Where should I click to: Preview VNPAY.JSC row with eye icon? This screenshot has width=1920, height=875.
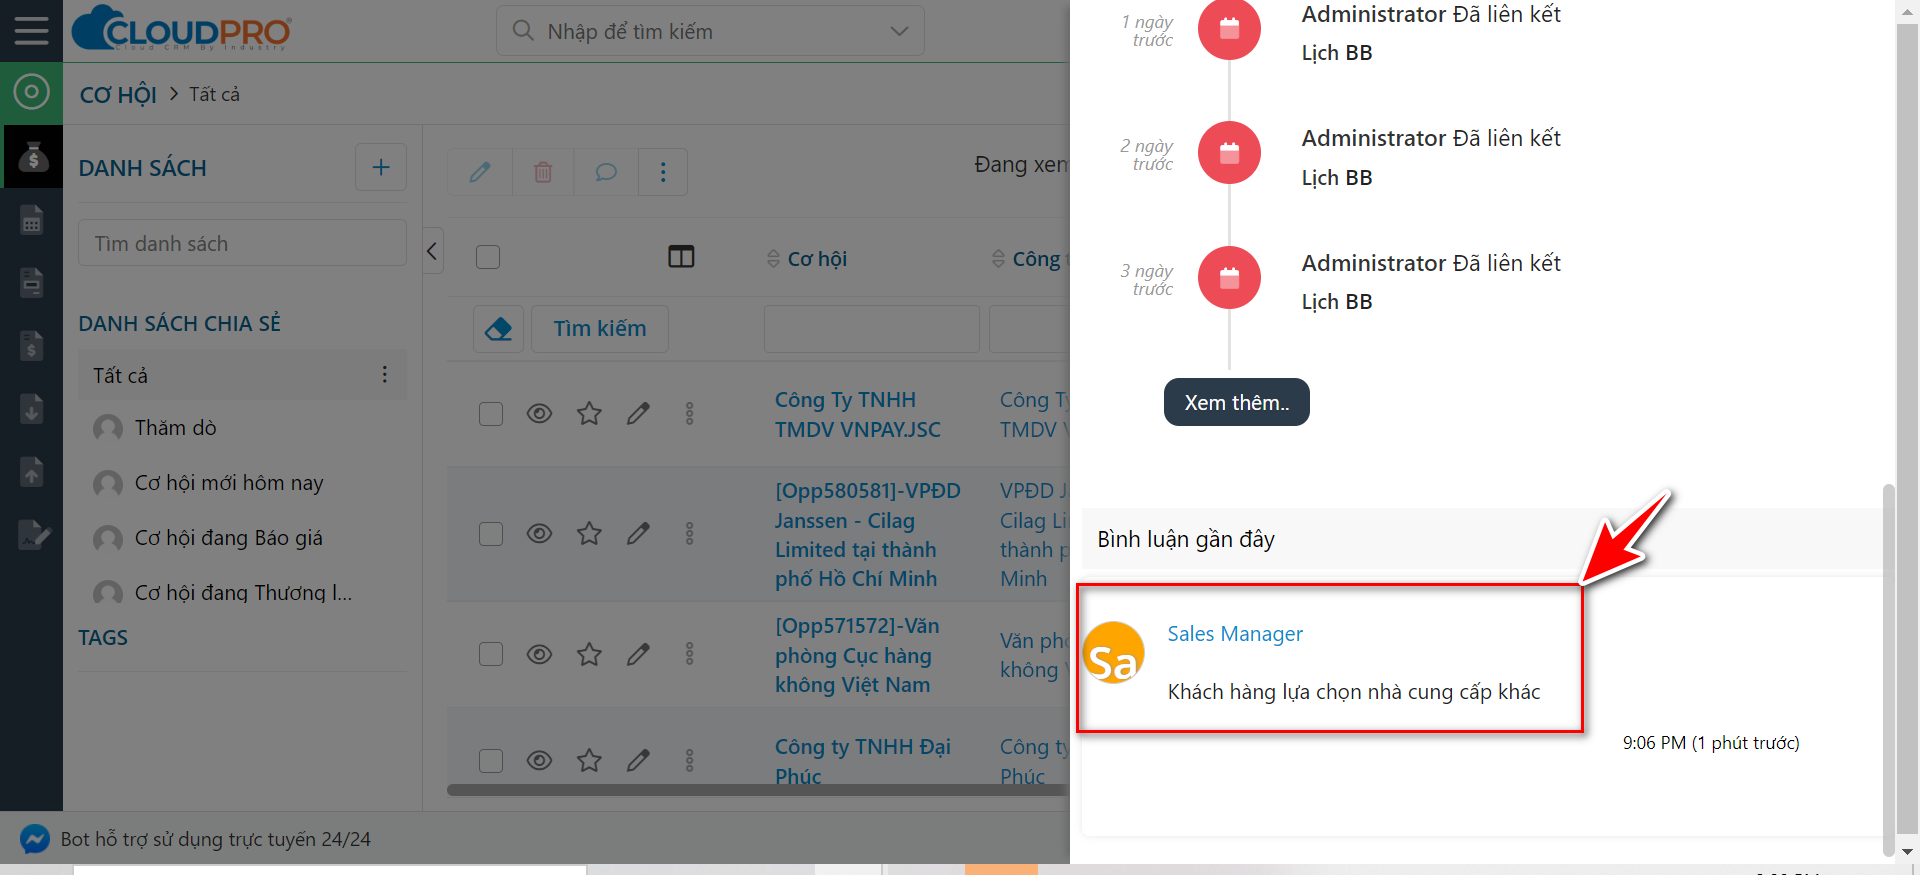tap(539, 413)
